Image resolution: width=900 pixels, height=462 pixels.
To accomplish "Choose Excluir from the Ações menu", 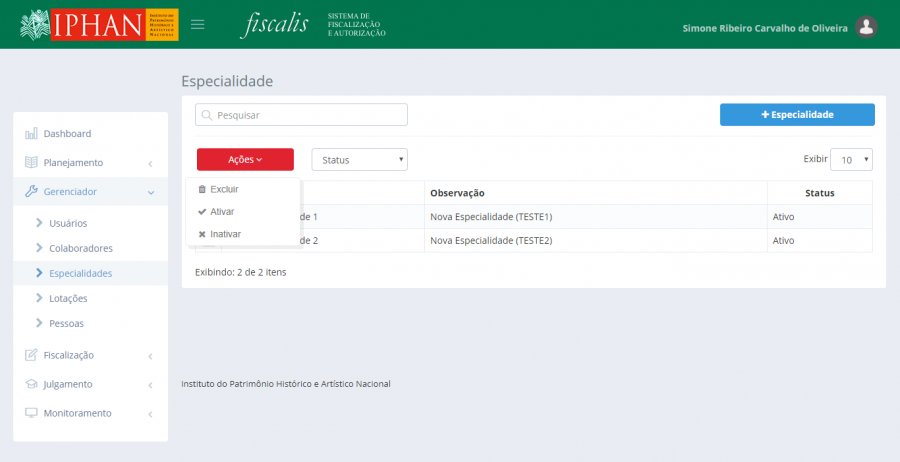I will (x=224, y=189).
